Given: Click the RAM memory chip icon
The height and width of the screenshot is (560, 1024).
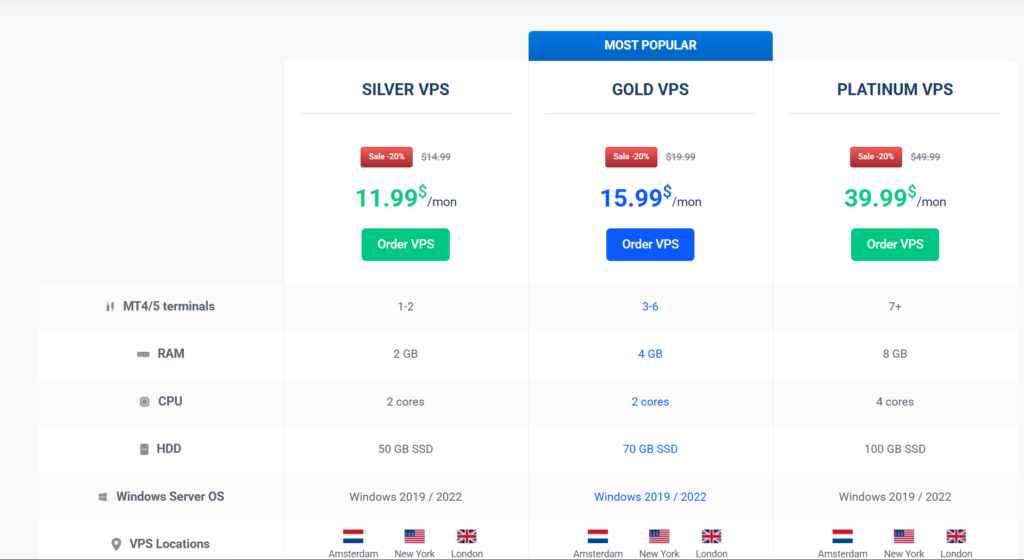Looking at the screenshot, I should pyautogui.click(x=144, y=354).
